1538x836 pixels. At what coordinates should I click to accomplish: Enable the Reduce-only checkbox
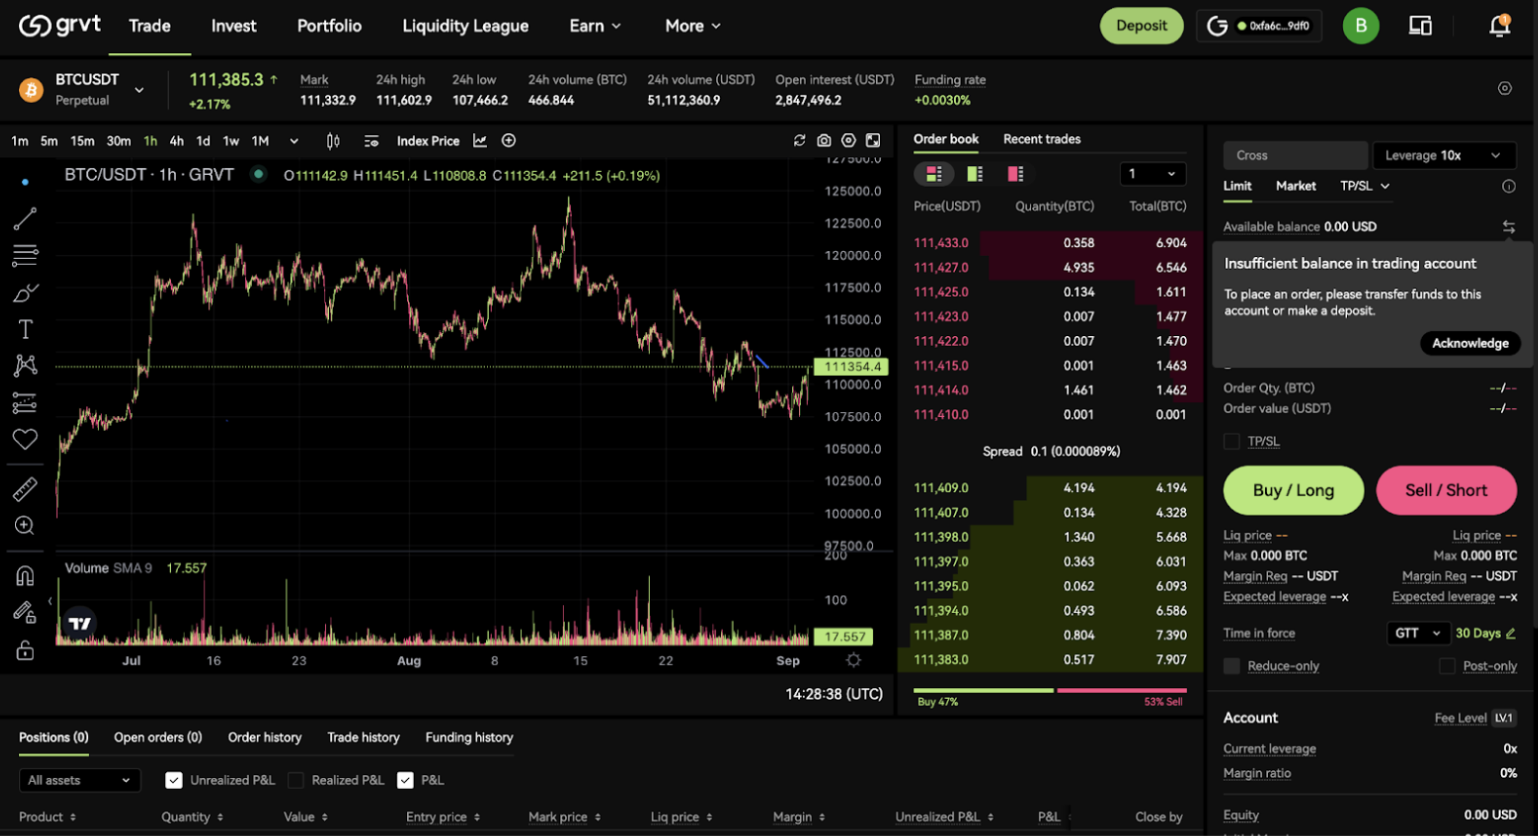[1232, 666]
